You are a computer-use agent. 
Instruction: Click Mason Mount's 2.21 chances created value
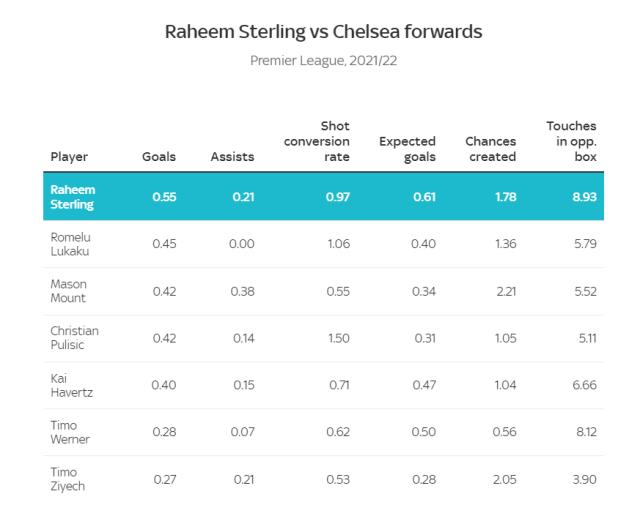tap(503, 291)
